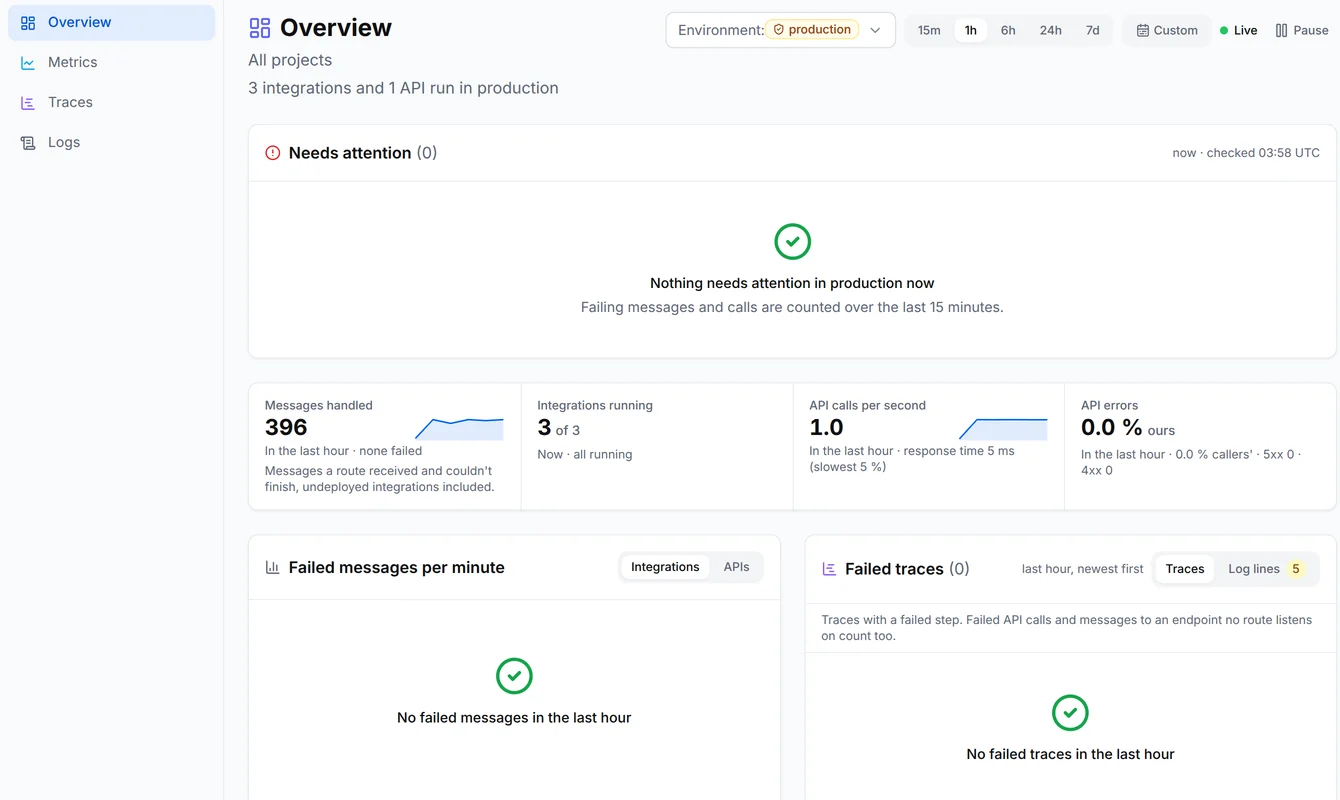Click the Metrics chart icon in sidebar
The image size is (1340, 800).
[28, 62]
